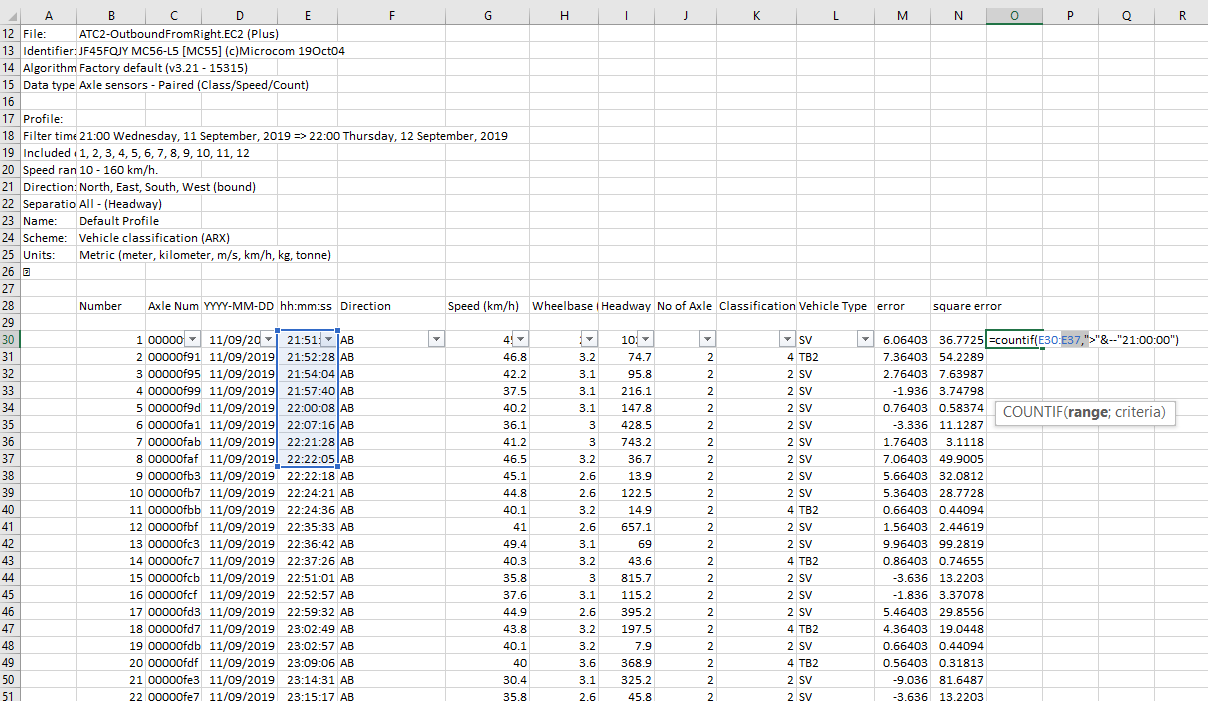Image resolution: width=1208 pixels, height=701 pixels.
Task: Click the error value '9.96403'
Action: 904,544
